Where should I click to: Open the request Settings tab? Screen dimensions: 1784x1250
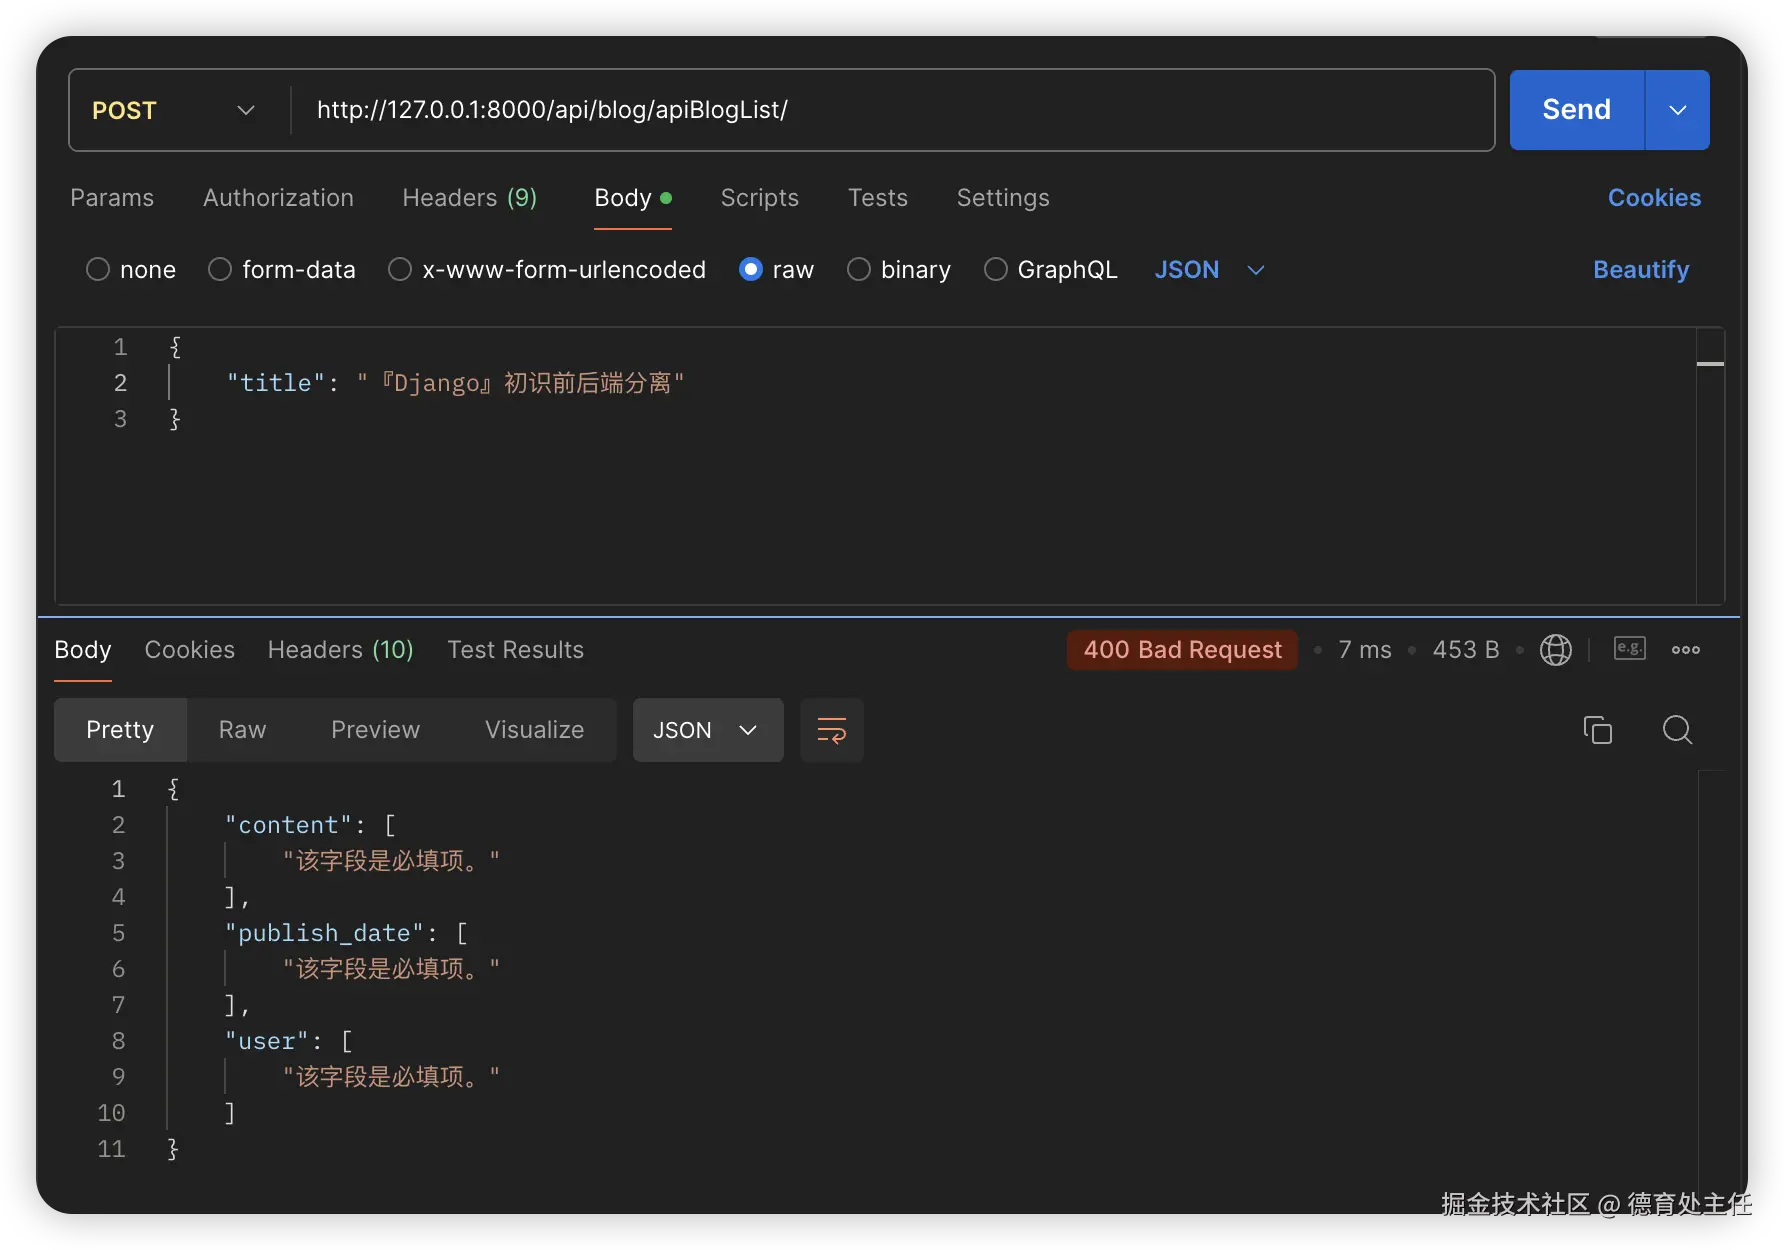tap(1003, 198)
